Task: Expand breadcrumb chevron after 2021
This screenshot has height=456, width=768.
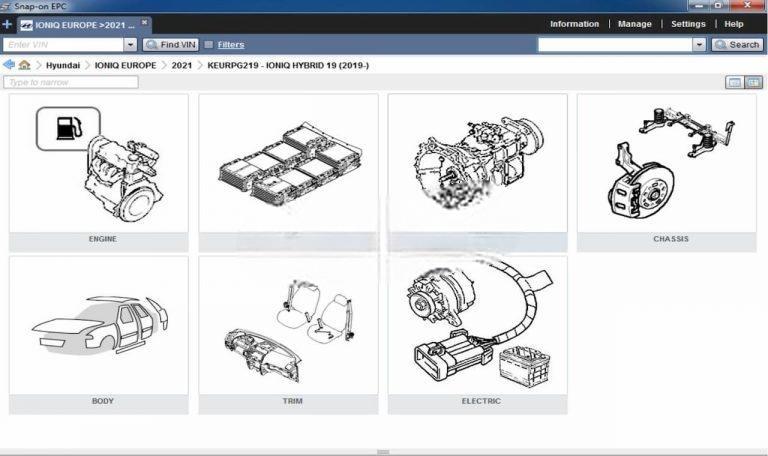Action: click(200, 65)
